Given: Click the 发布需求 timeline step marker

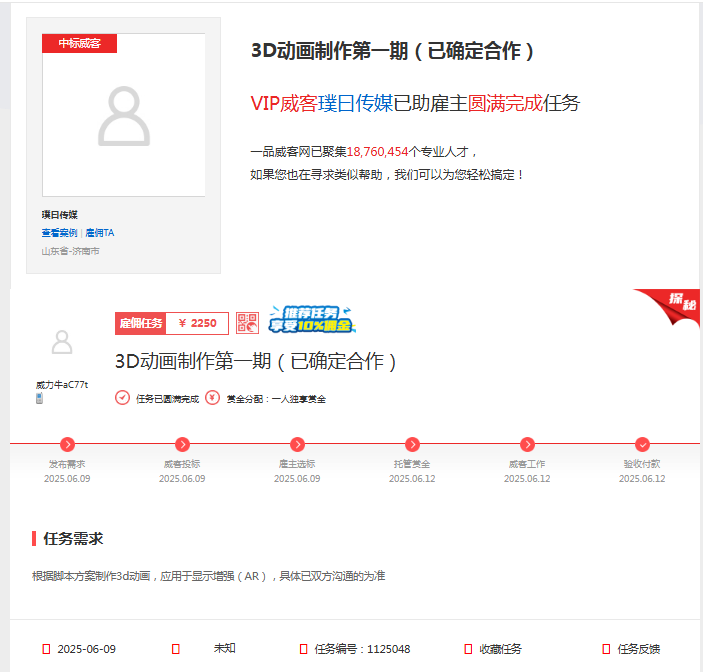Looking at the screenshot, I should coord(67,444).
